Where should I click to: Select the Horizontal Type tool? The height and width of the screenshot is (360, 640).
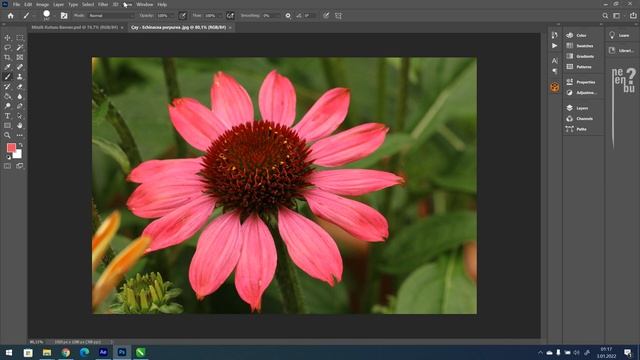[x=7, y=116]
